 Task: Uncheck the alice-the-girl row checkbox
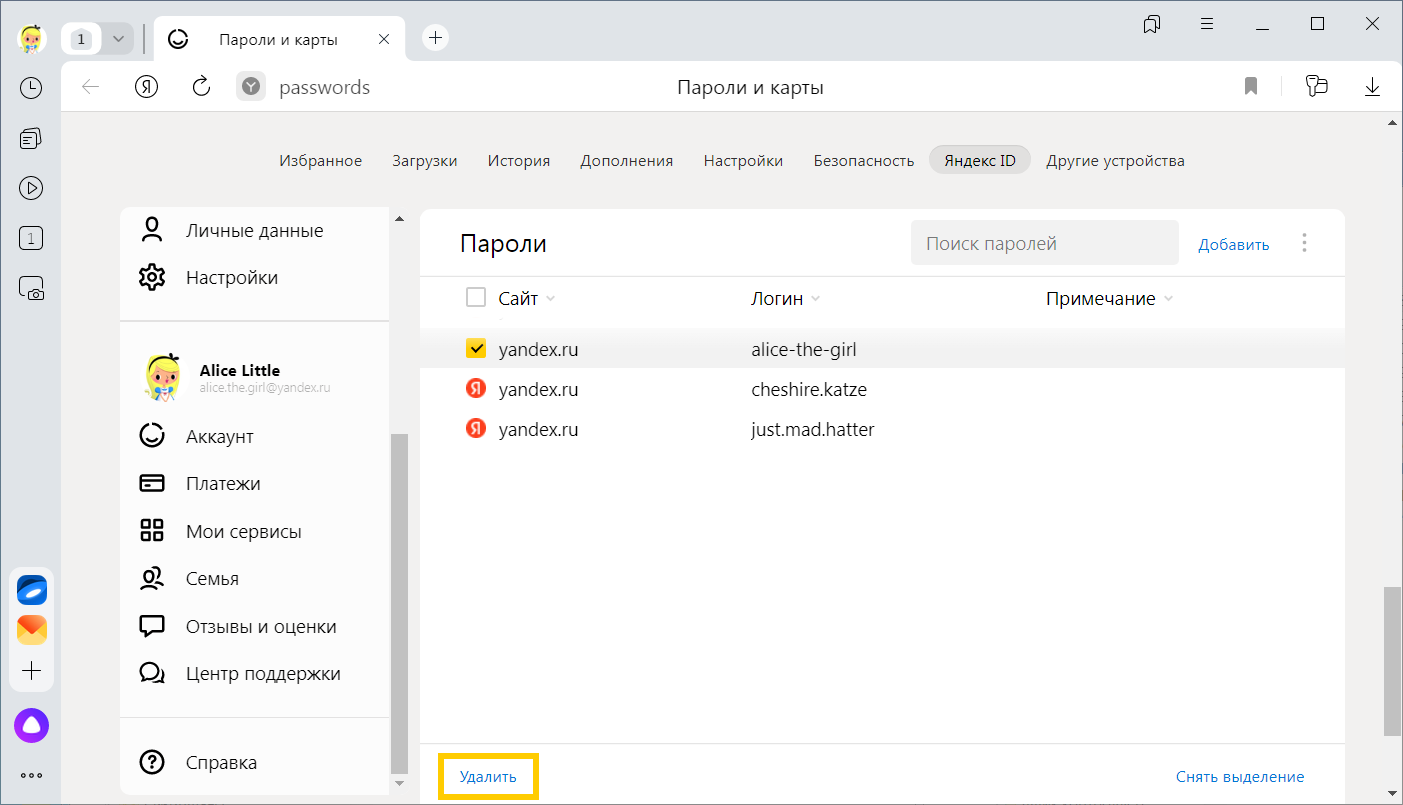pos(476,349)
